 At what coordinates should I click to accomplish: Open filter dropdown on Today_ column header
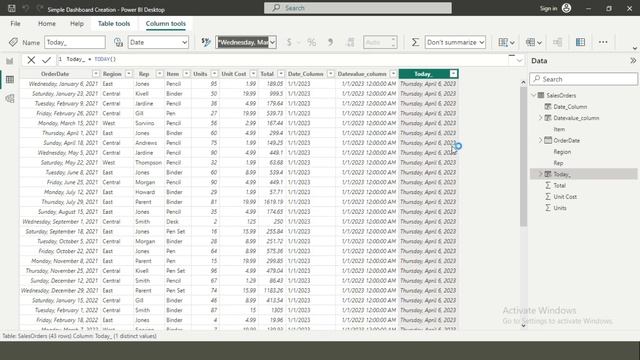click(453, 74)
